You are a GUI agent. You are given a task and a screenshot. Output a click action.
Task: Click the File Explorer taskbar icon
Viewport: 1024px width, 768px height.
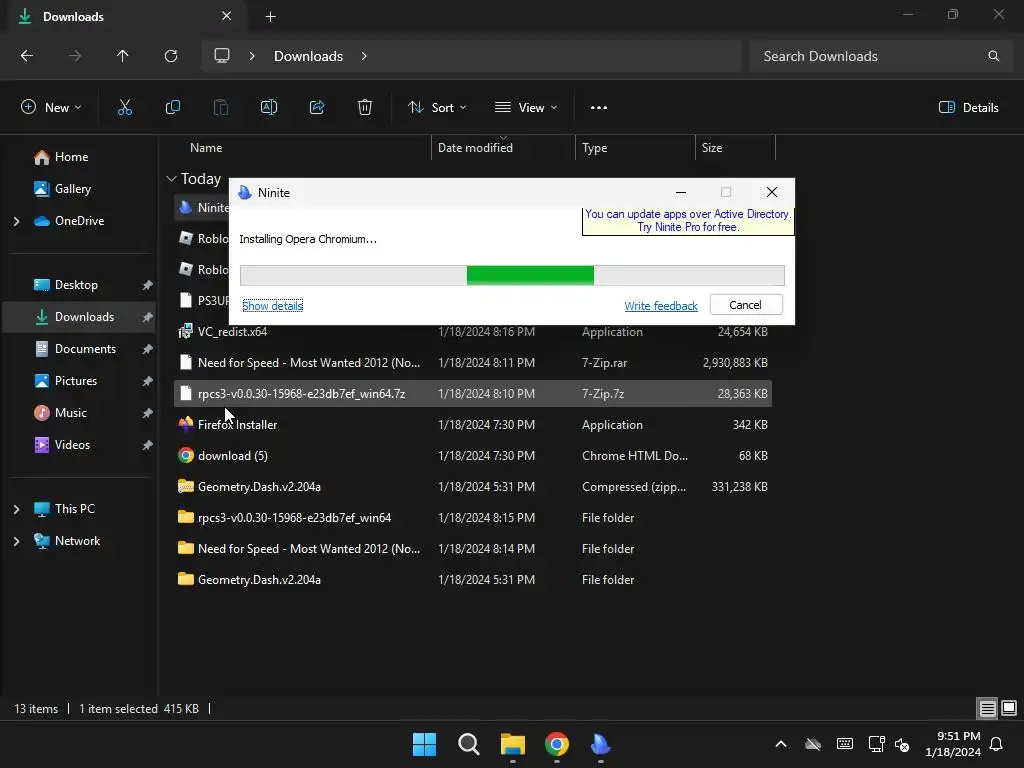(513, 744)
